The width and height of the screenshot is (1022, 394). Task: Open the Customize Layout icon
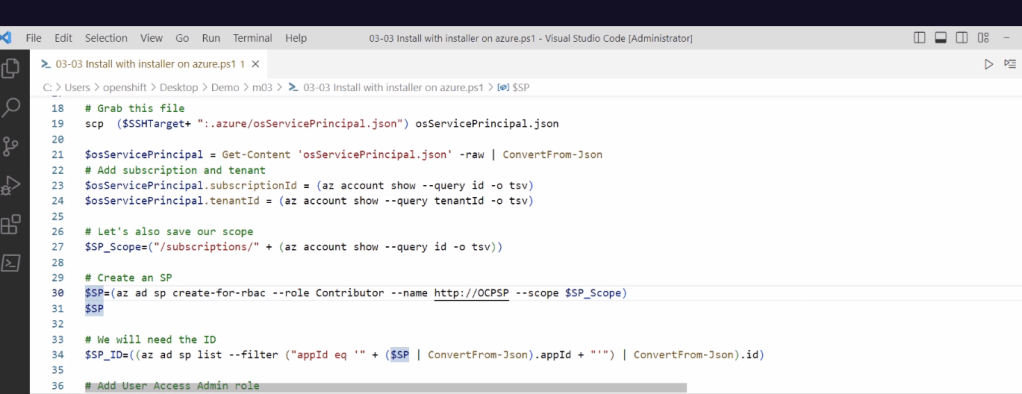pyautogui.click(x=983, y=38)
